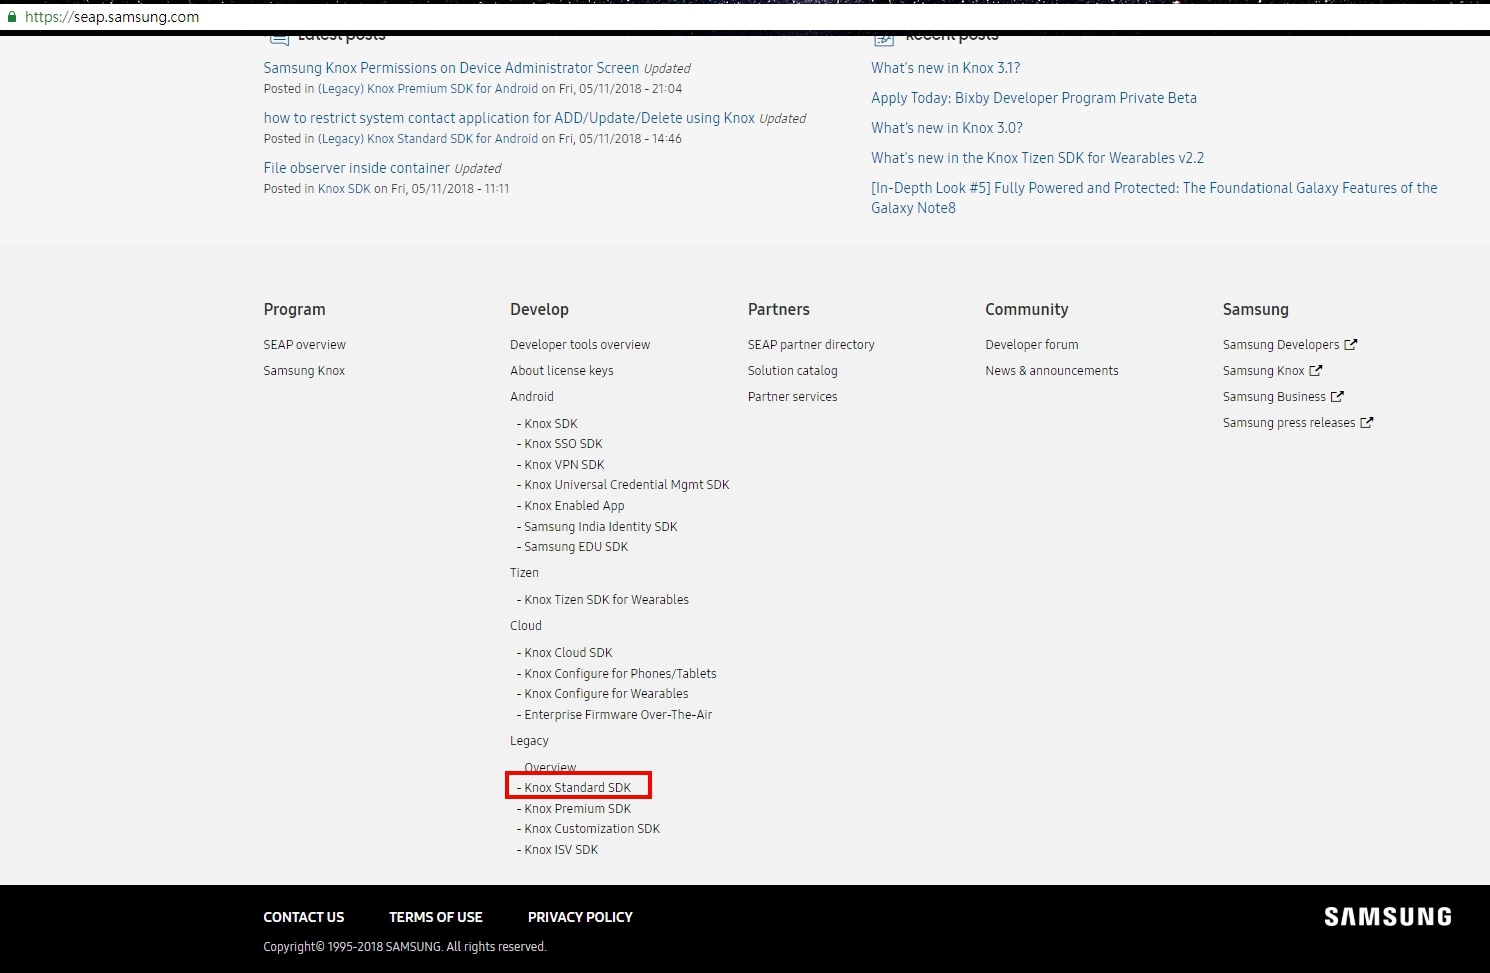Open 'Knox Customization SDK' link
The width and height of the screenshot is (1490, 973).
[x=593, y=829]
